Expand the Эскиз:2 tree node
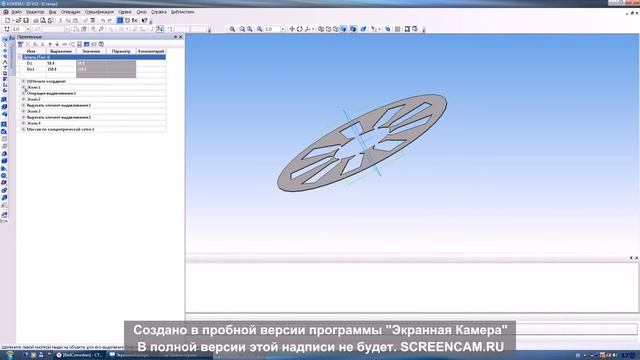The height and width of the screenshot is (360, 640). tap(24, 99)
